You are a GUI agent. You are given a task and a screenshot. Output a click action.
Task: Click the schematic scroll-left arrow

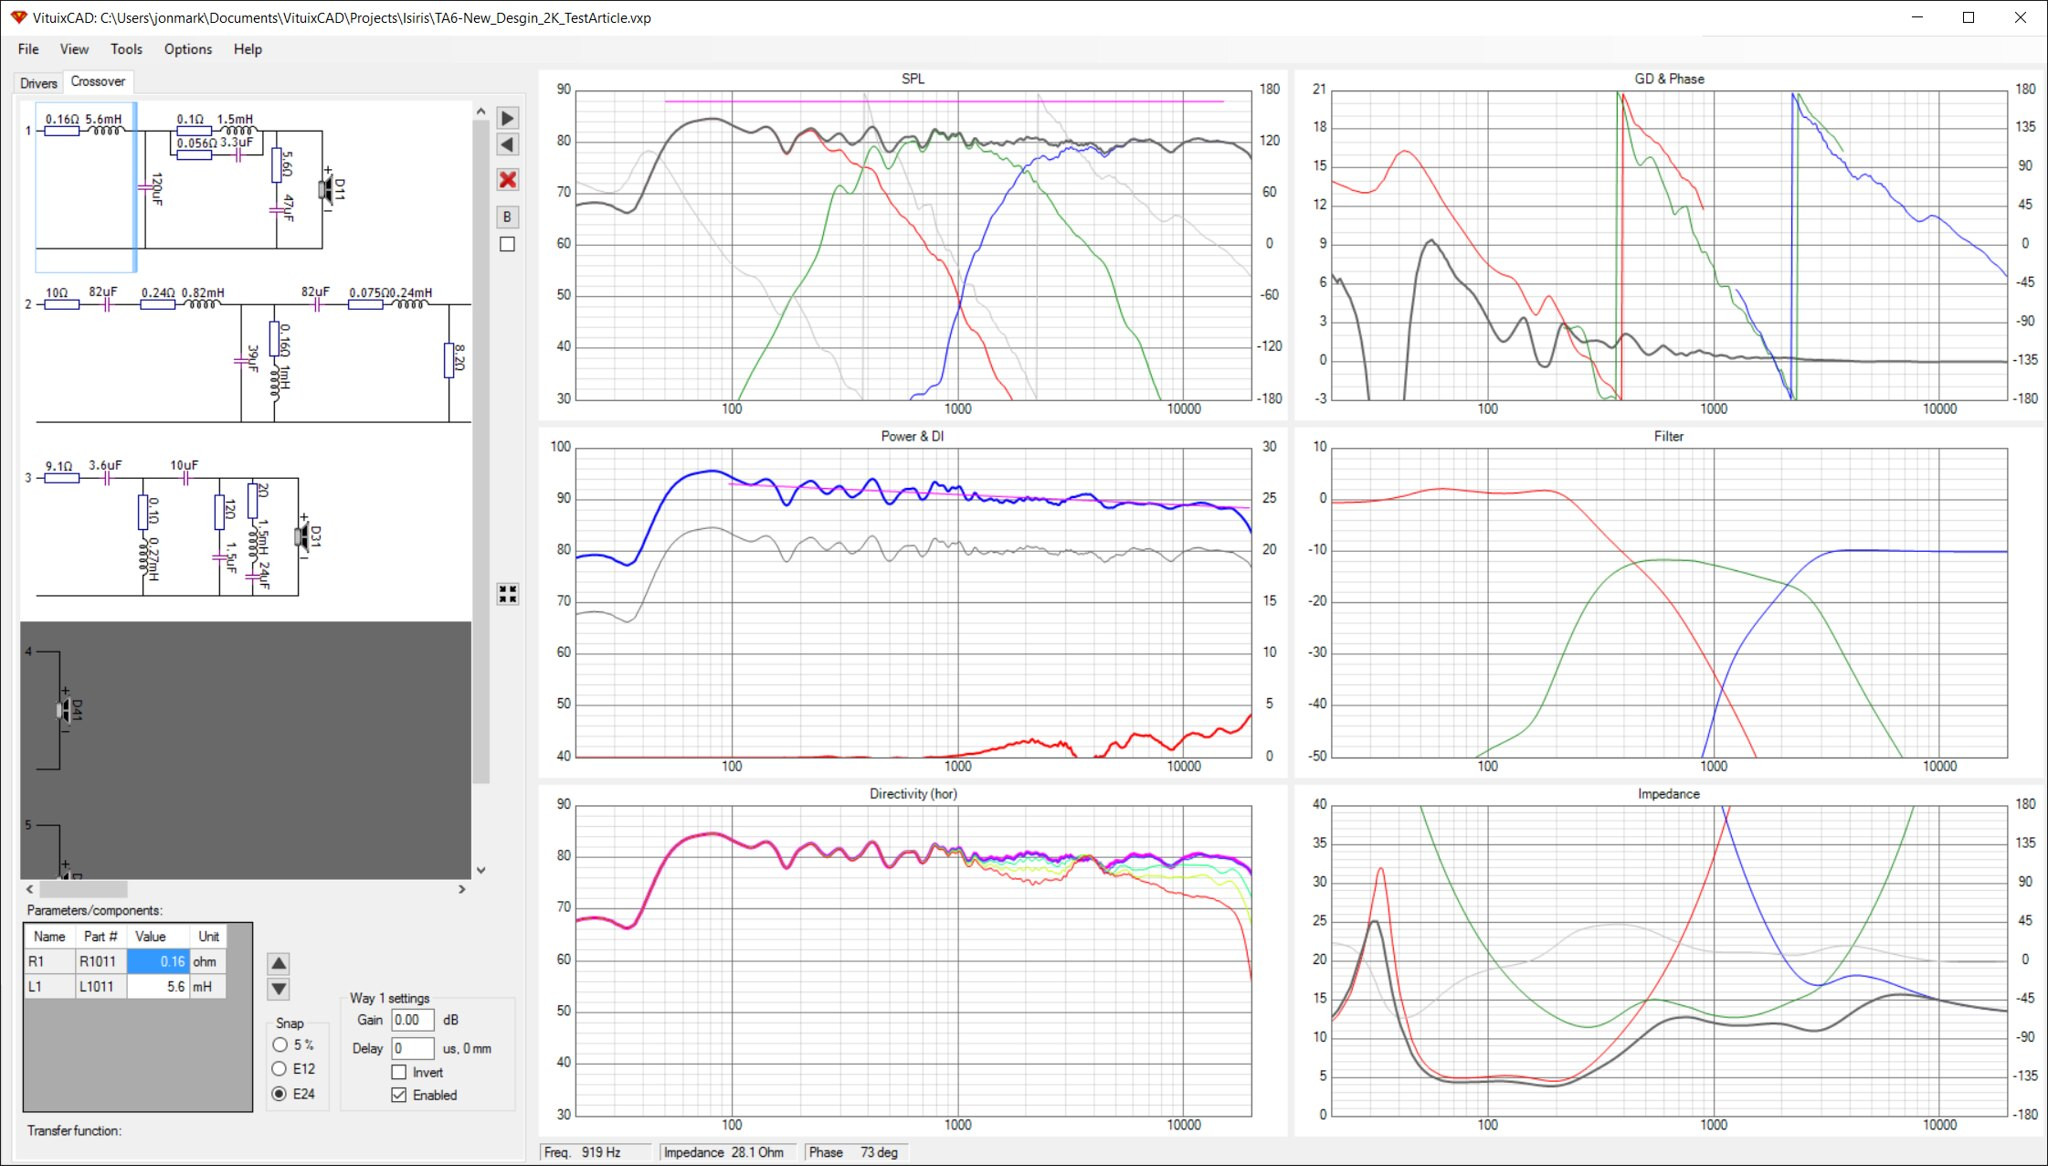(29, 889)
